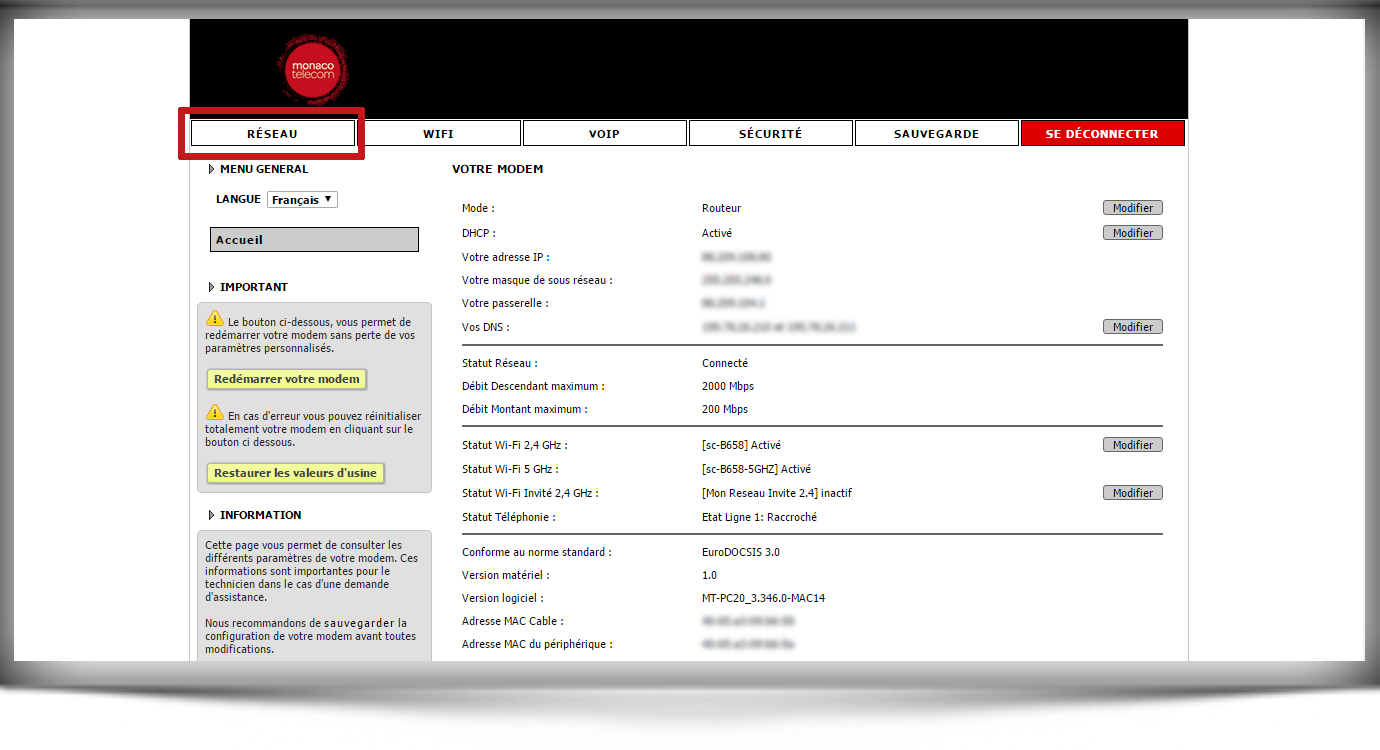The width and height of the screenshot is (1380, 750).
Task: Click the VOTRE MODEM heading
Action: [x=498, y=169]
